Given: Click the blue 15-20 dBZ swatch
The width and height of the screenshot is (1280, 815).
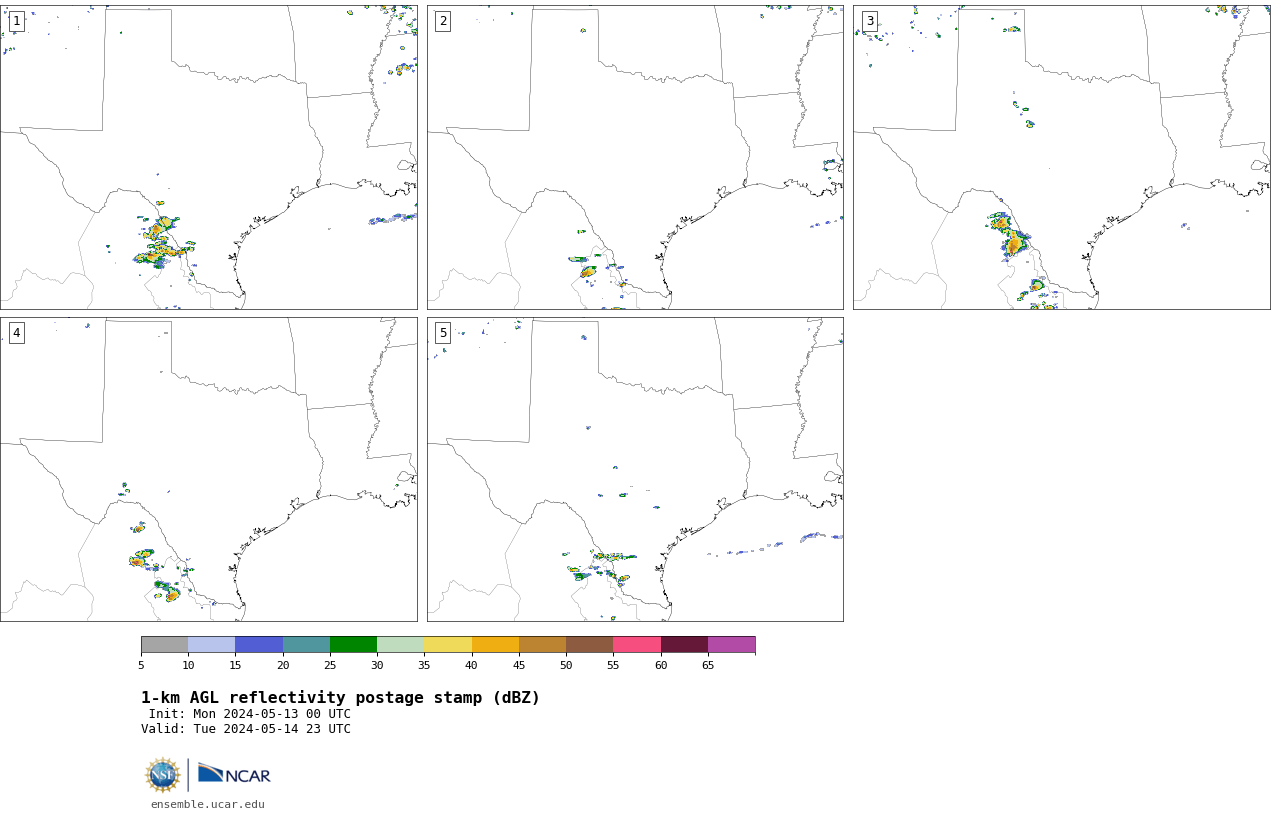Looking at the screenshot, I should click(259, 644).
